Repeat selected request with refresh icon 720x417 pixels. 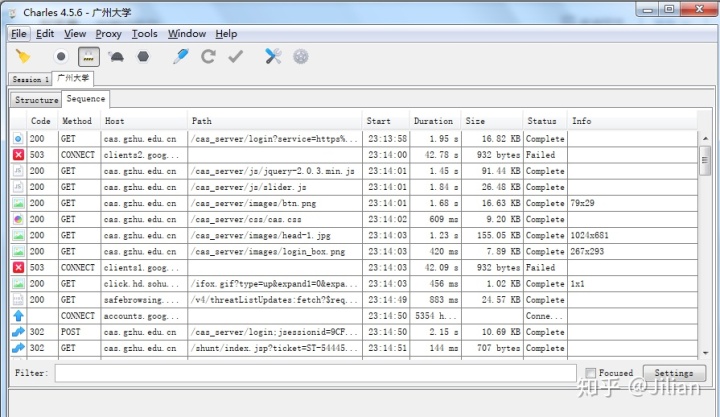click(x=208, y=56)
